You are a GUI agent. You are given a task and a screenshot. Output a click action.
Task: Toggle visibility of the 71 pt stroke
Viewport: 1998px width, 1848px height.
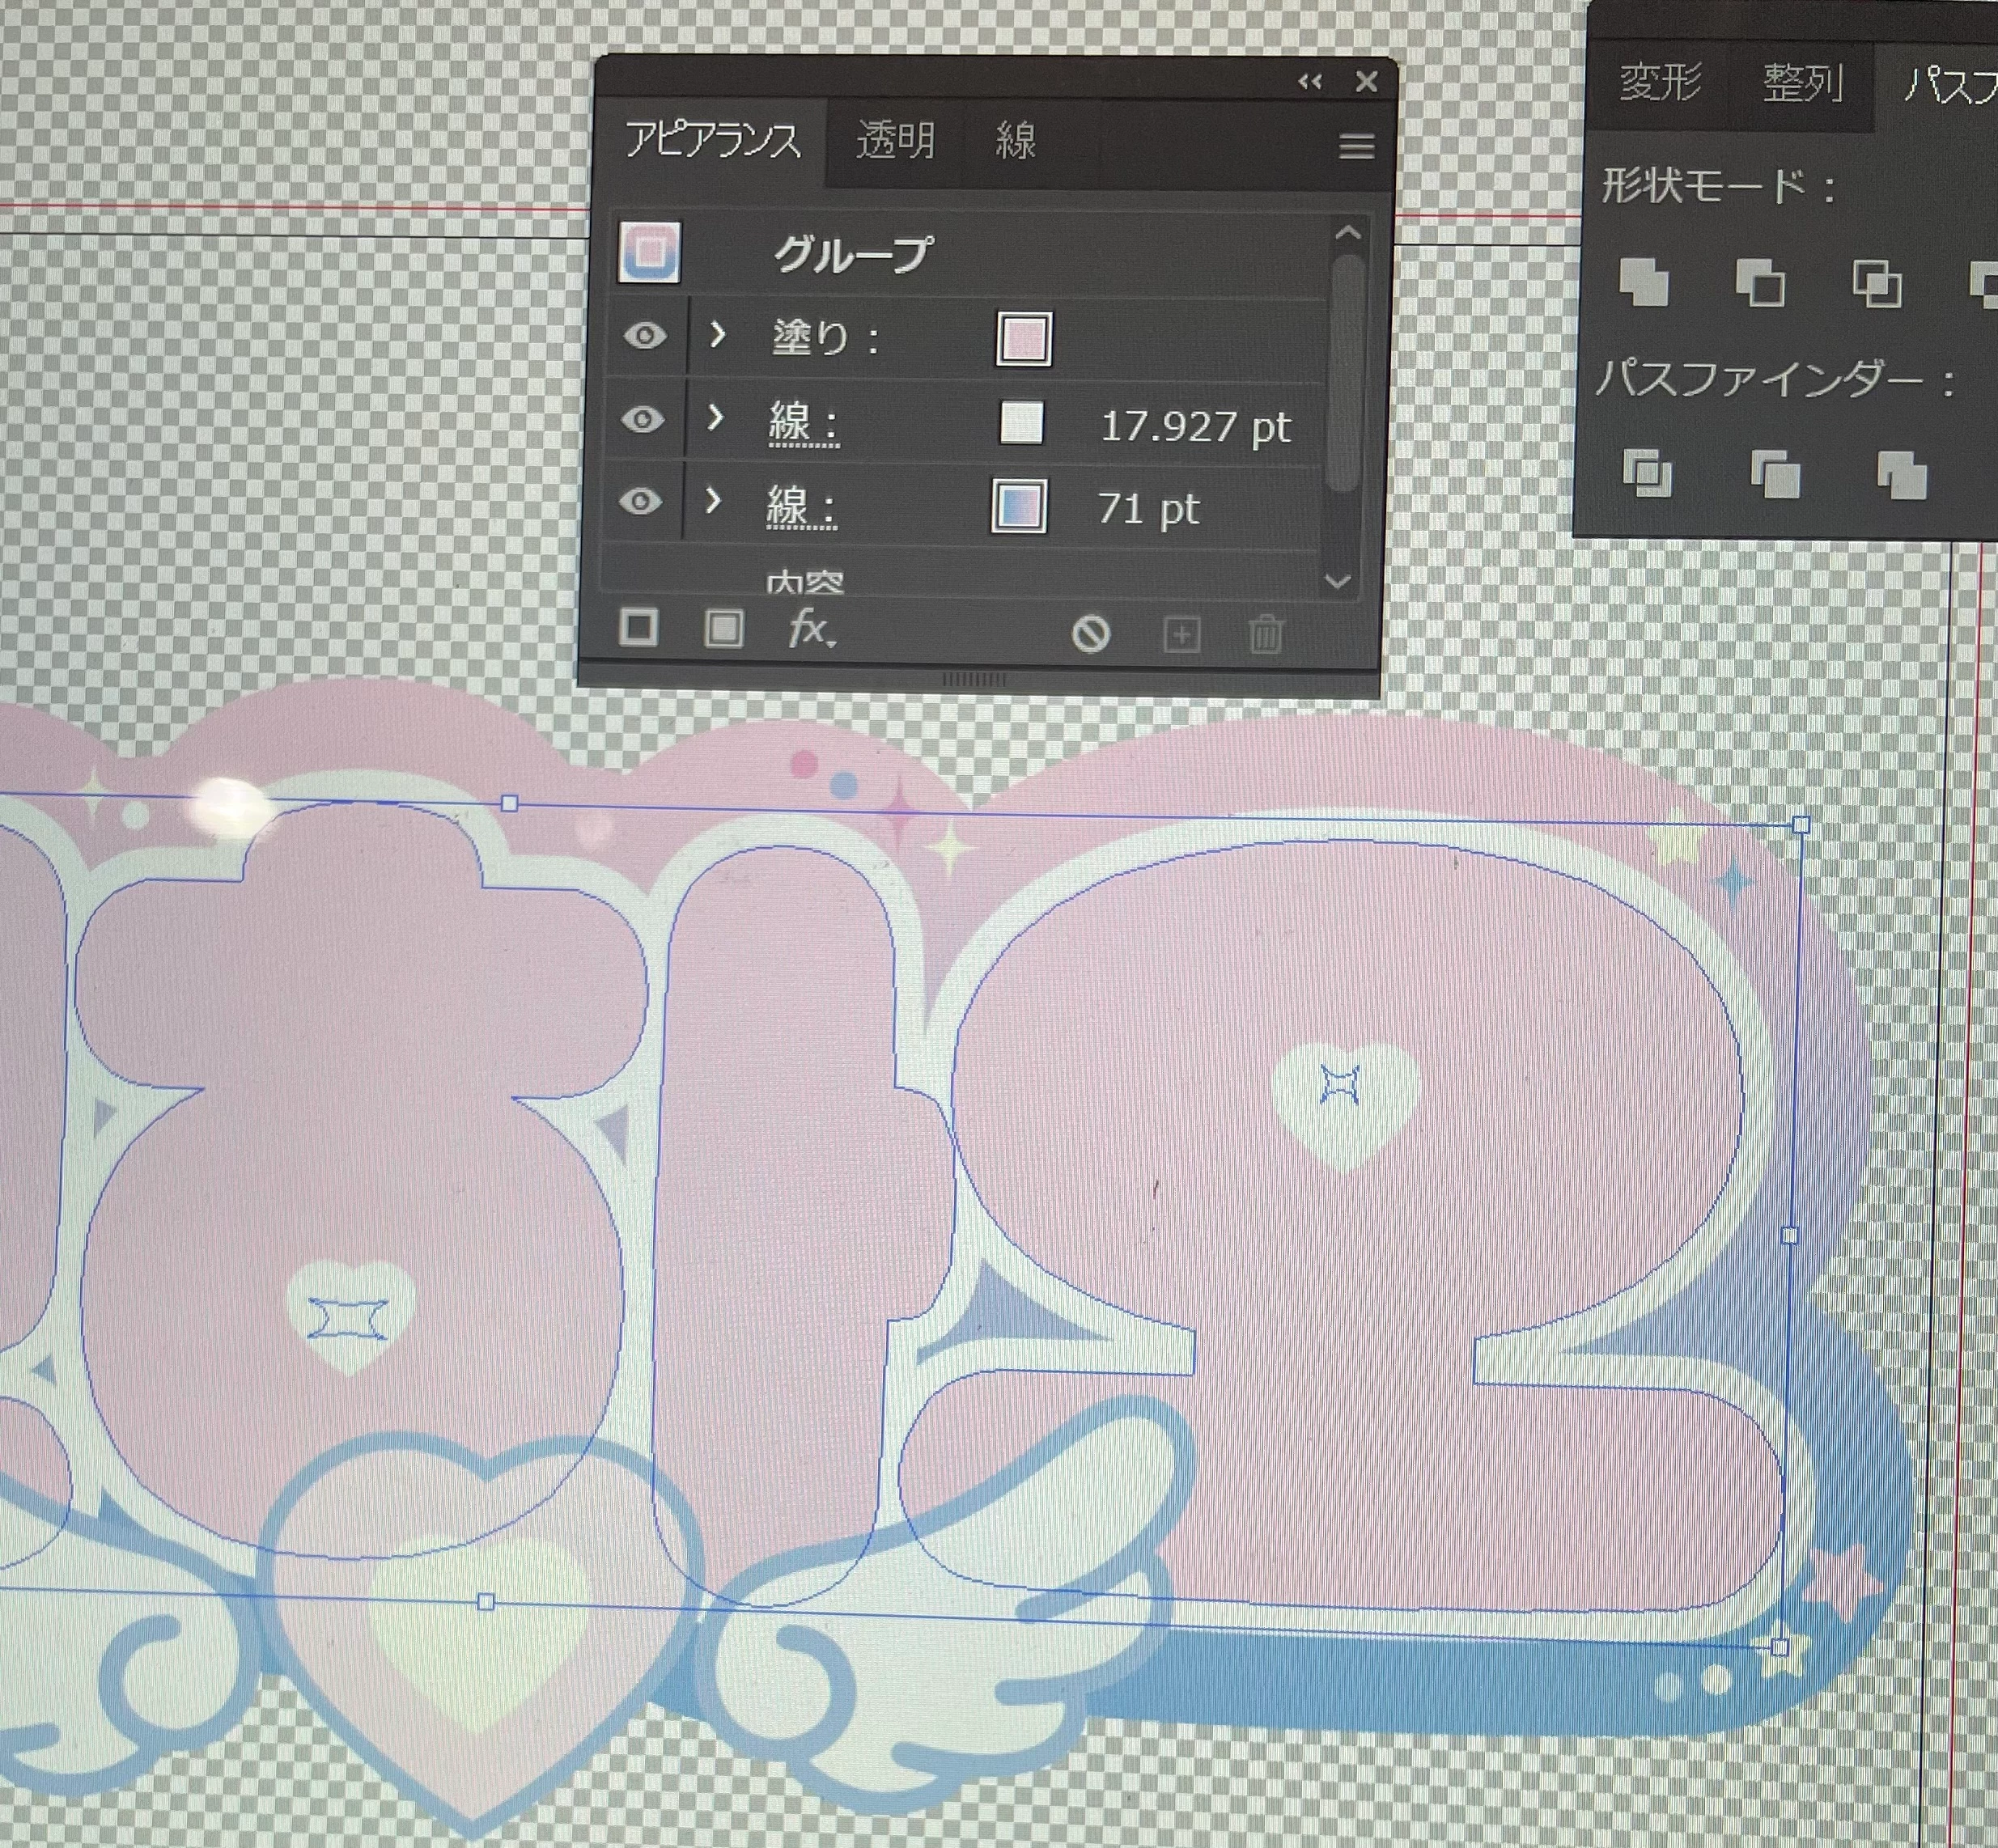tap(641, 500)
